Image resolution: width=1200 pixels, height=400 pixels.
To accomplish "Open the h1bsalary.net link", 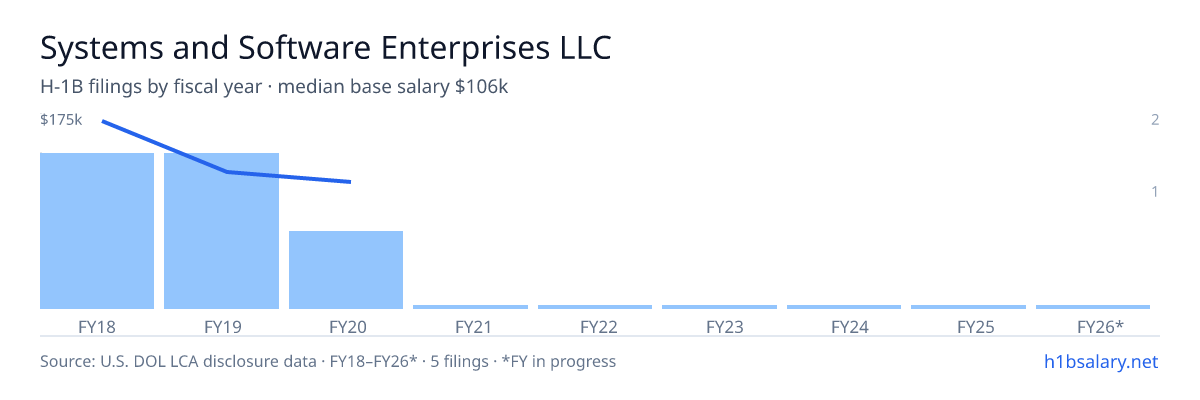I will pos(1100,361).
